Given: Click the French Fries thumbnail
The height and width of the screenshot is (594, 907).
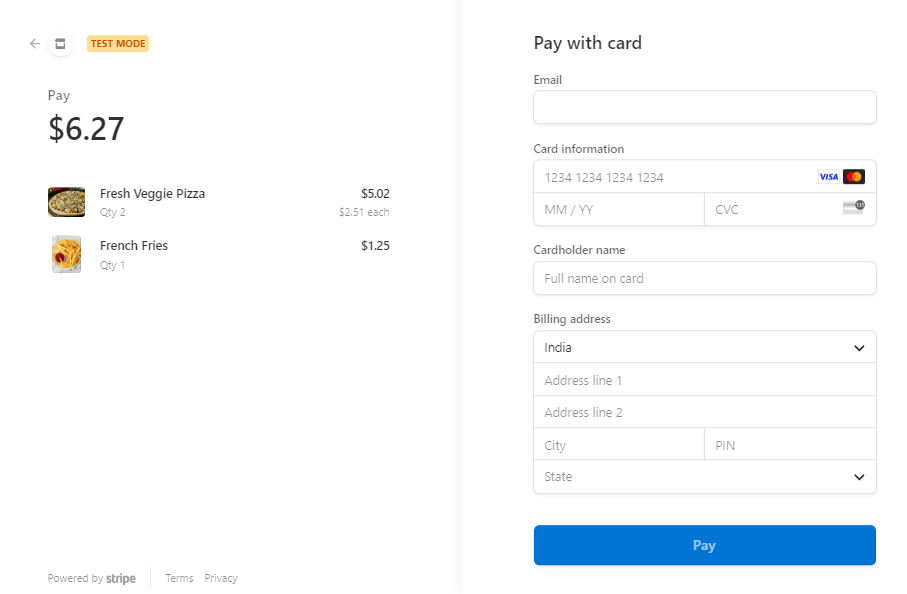Looking at the screenshot, I should click(x=66, y=253).
